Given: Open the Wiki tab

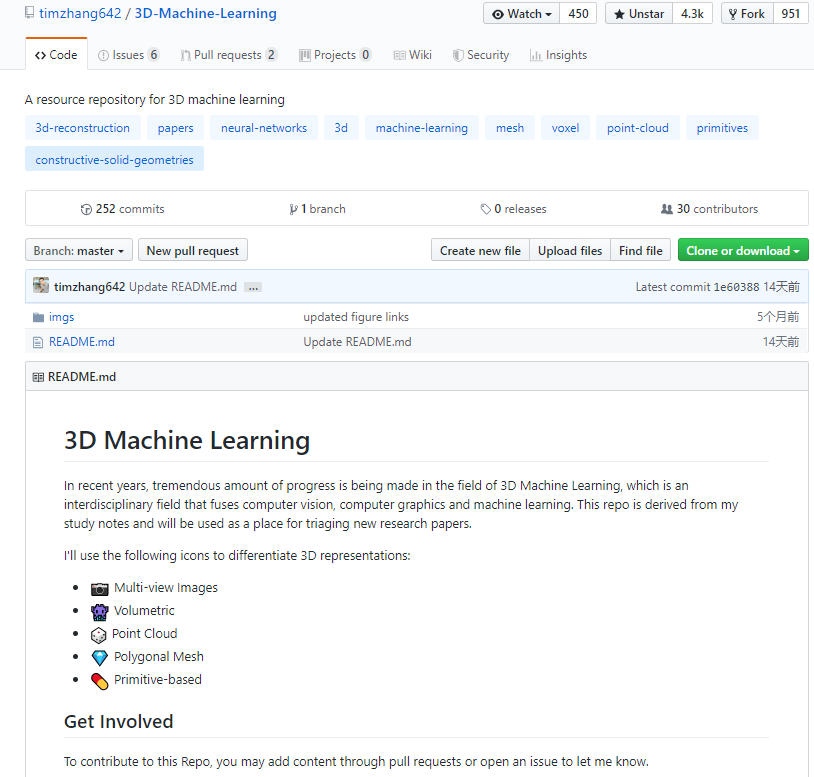Looking at the screenshot, I should point(413,55).
